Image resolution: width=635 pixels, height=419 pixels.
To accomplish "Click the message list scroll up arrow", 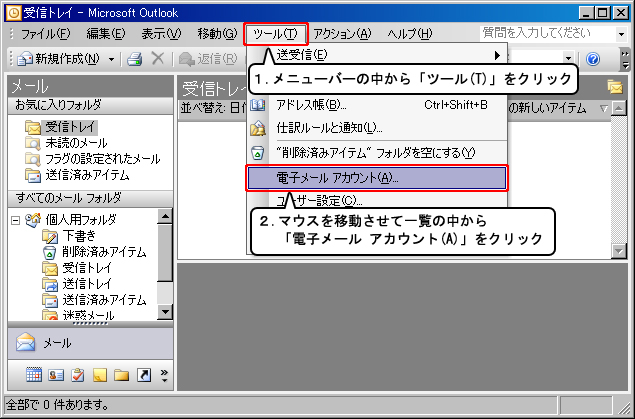I will point(619,108).
